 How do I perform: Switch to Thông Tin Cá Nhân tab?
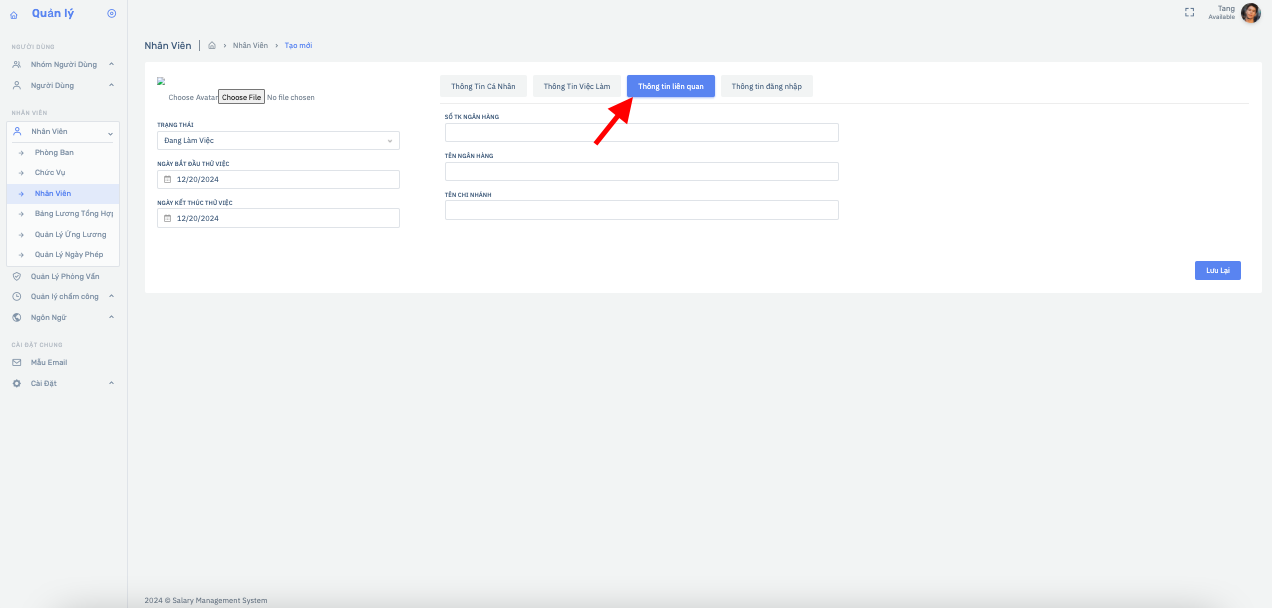[x=483, y=86]
